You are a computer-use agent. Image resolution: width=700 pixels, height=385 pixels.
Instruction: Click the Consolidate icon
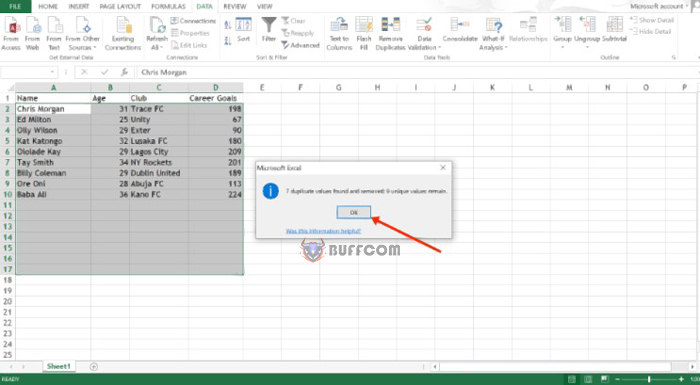click(x=459, y=25)
